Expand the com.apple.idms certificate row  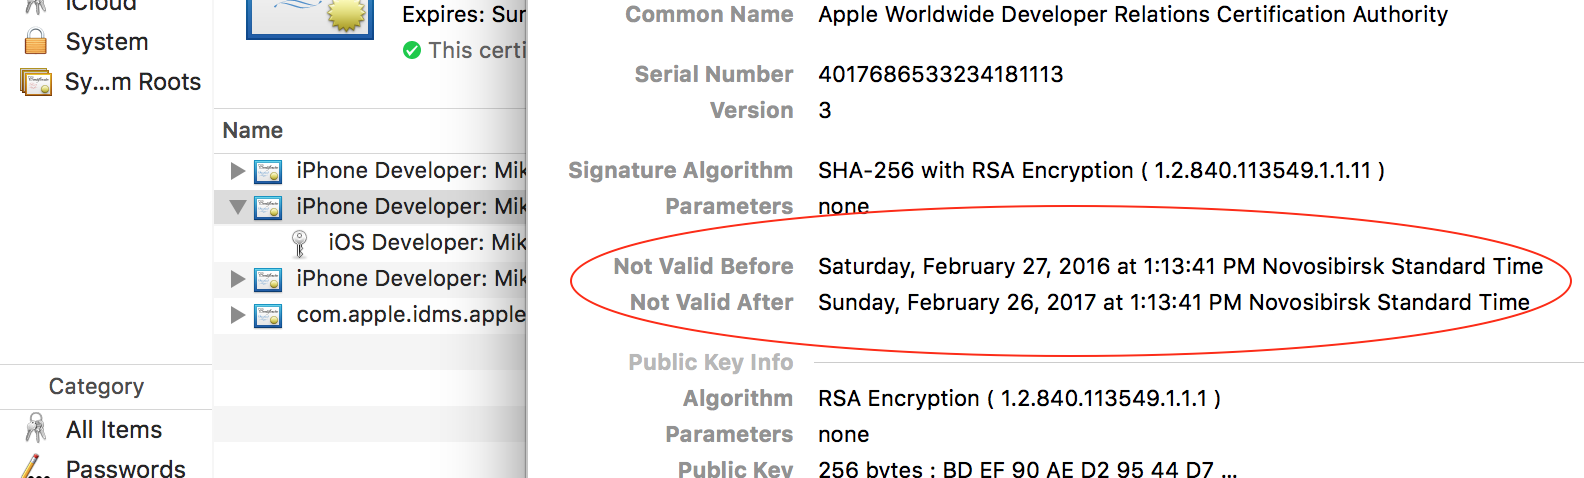[x=237, y=315]
